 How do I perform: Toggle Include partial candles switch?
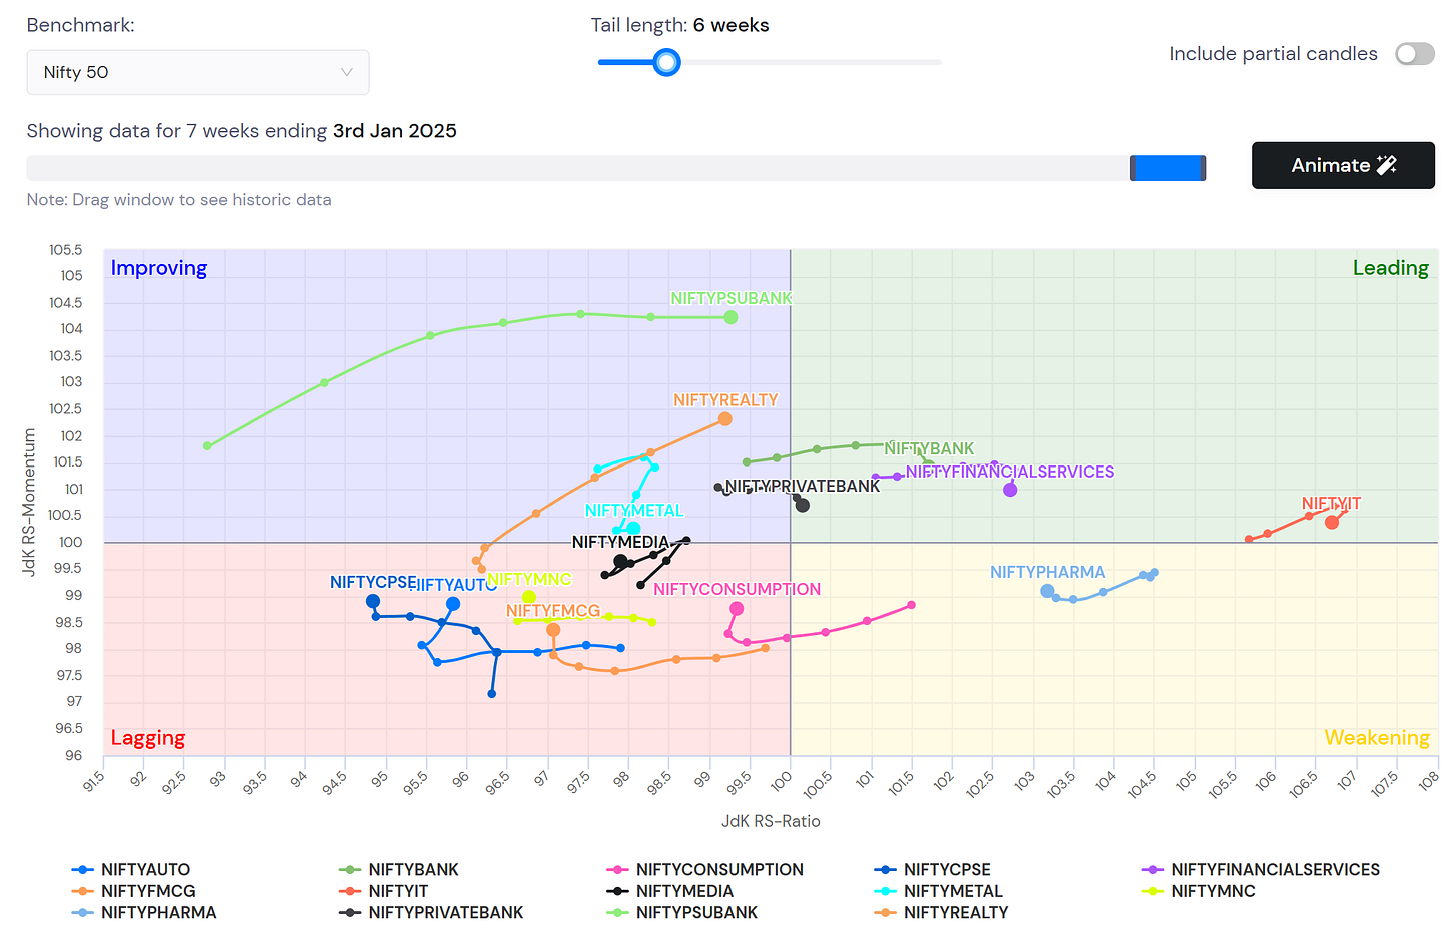1415,54
